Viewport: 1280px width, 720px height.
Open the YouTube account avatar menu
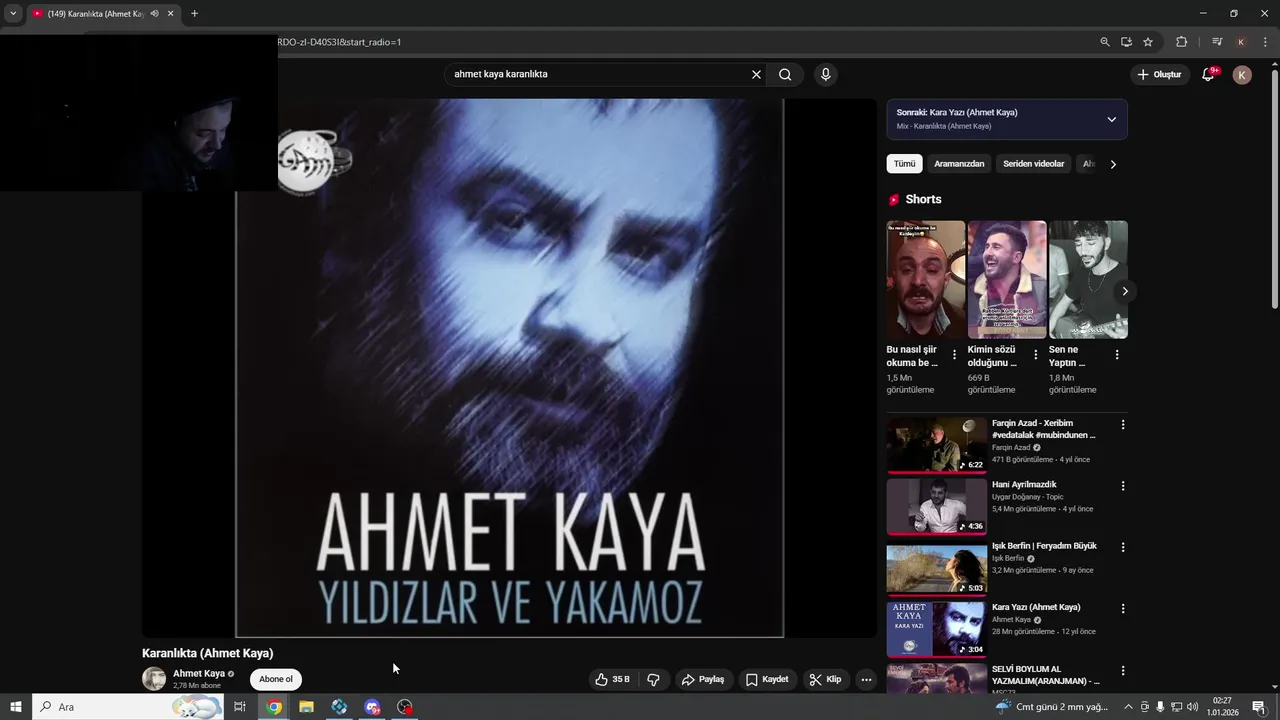tap(1242, 75)
